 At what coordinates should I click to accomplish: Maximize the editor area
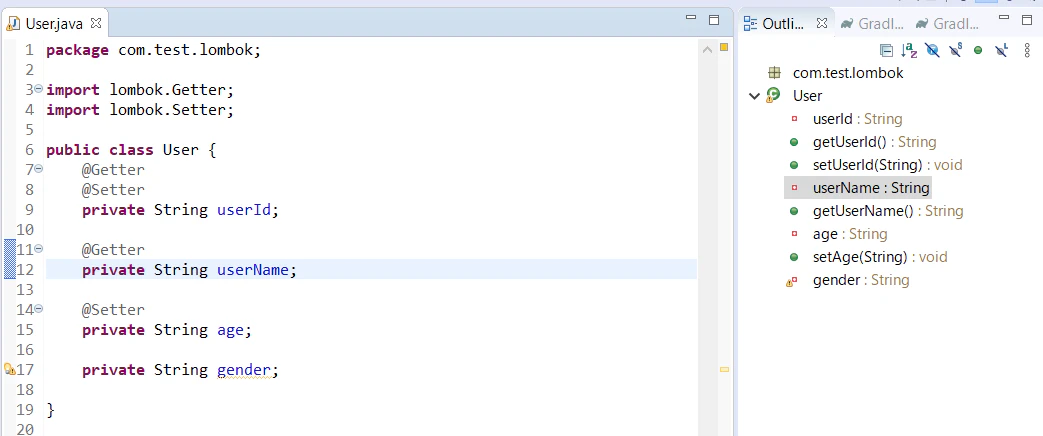(x=714, y=20)
